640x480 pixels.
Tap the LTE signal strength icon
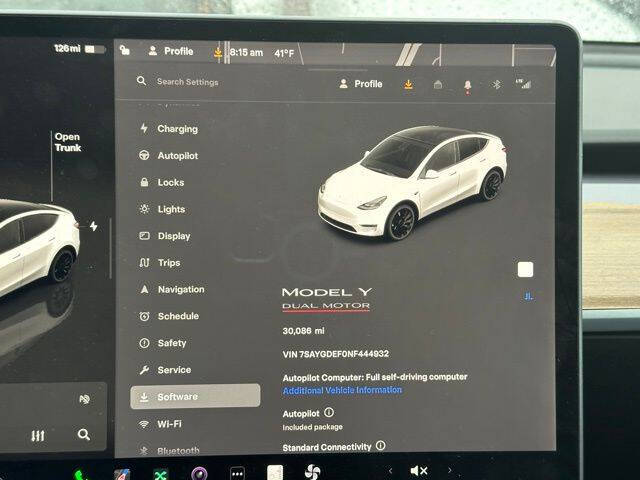tap(523, 84)
